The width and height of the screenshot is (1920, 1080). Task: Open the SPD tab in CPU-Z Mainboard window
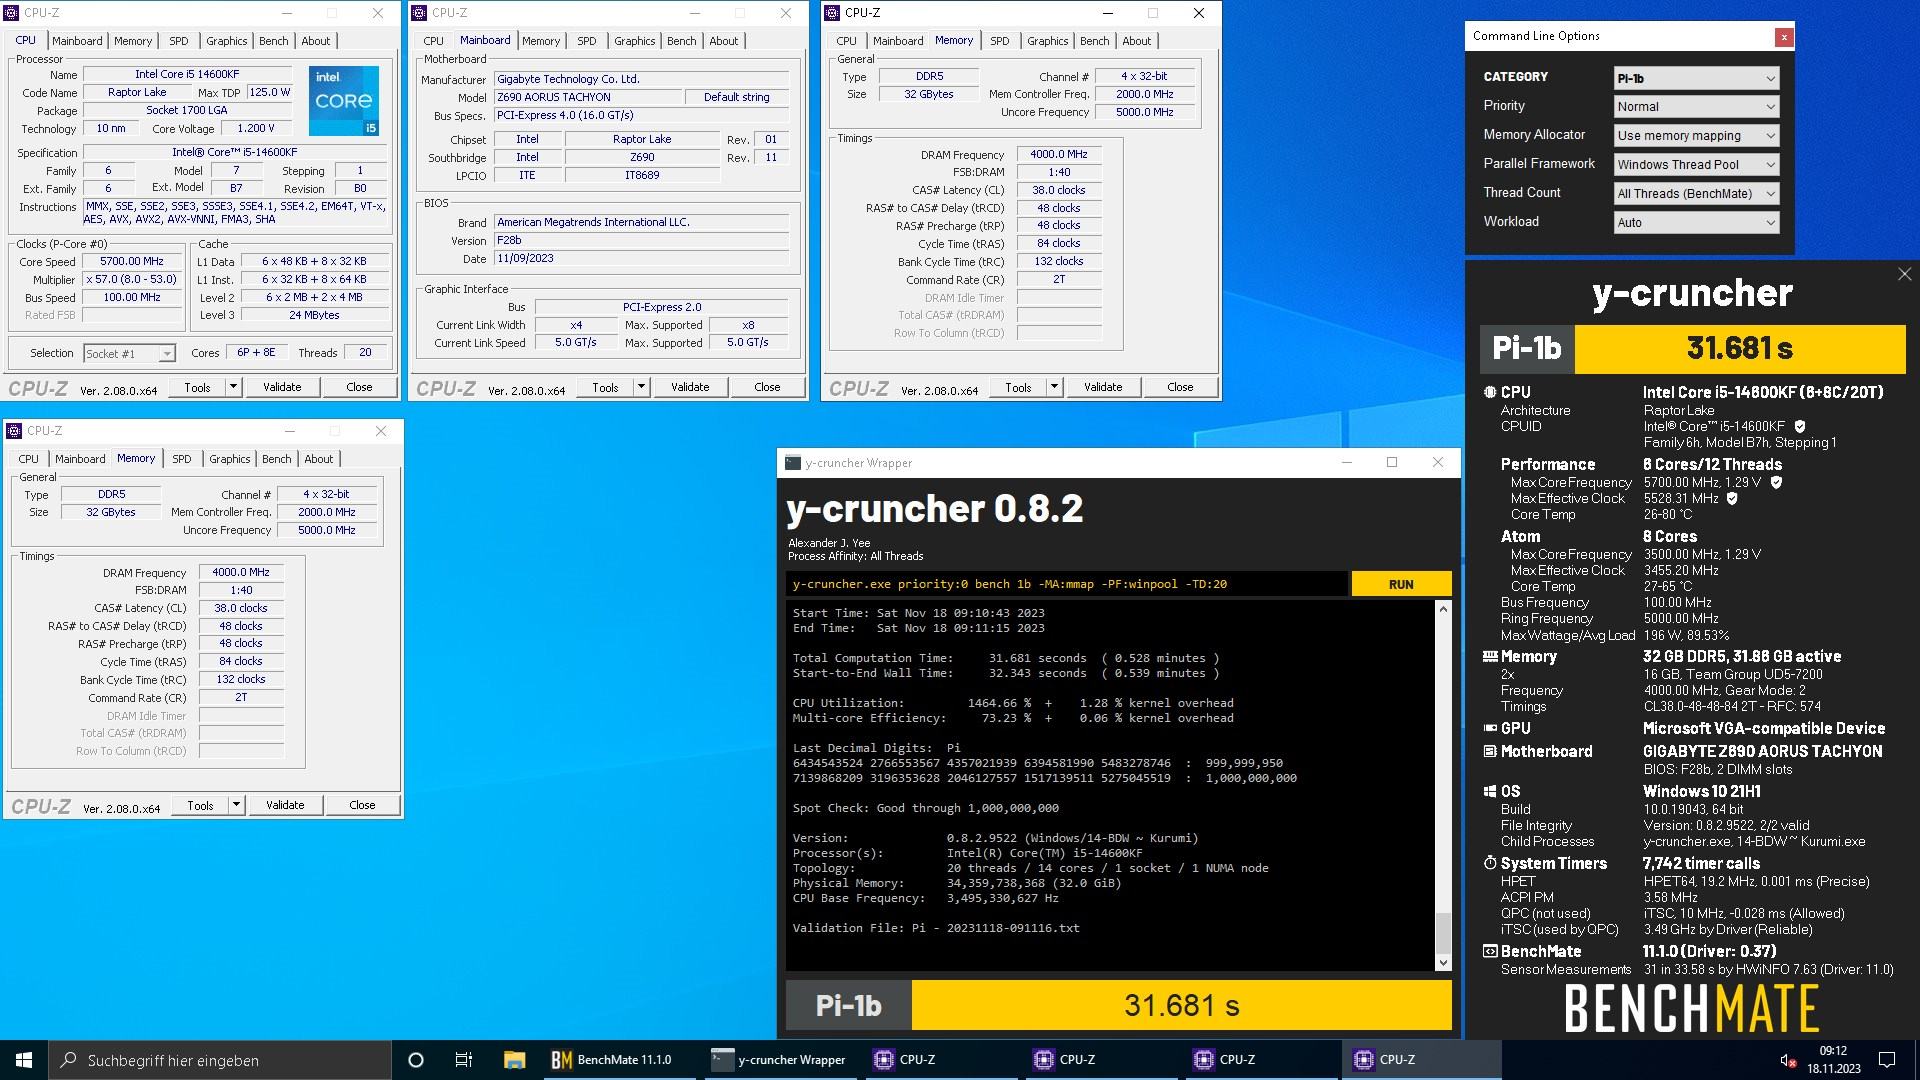pyautogui.click(x=587, y=41)
